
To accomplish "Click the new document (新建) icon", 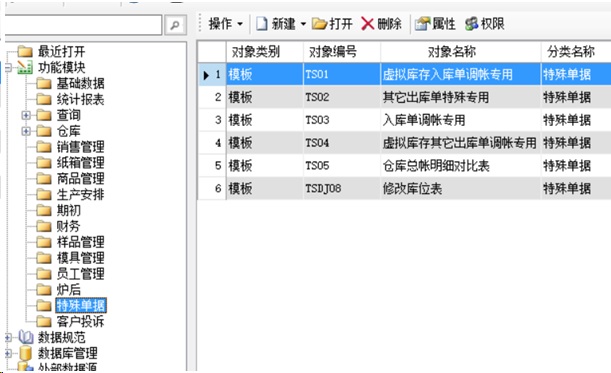I will coord(262,24).
